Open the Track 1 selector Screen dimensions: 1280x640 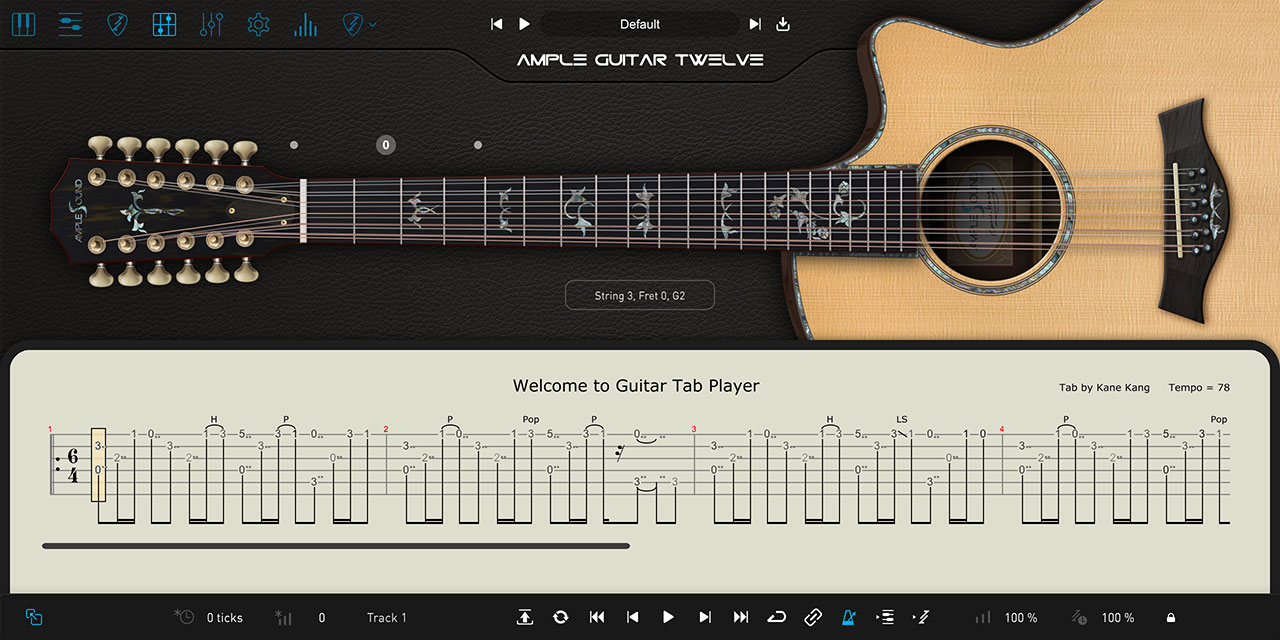click(387, 618)
